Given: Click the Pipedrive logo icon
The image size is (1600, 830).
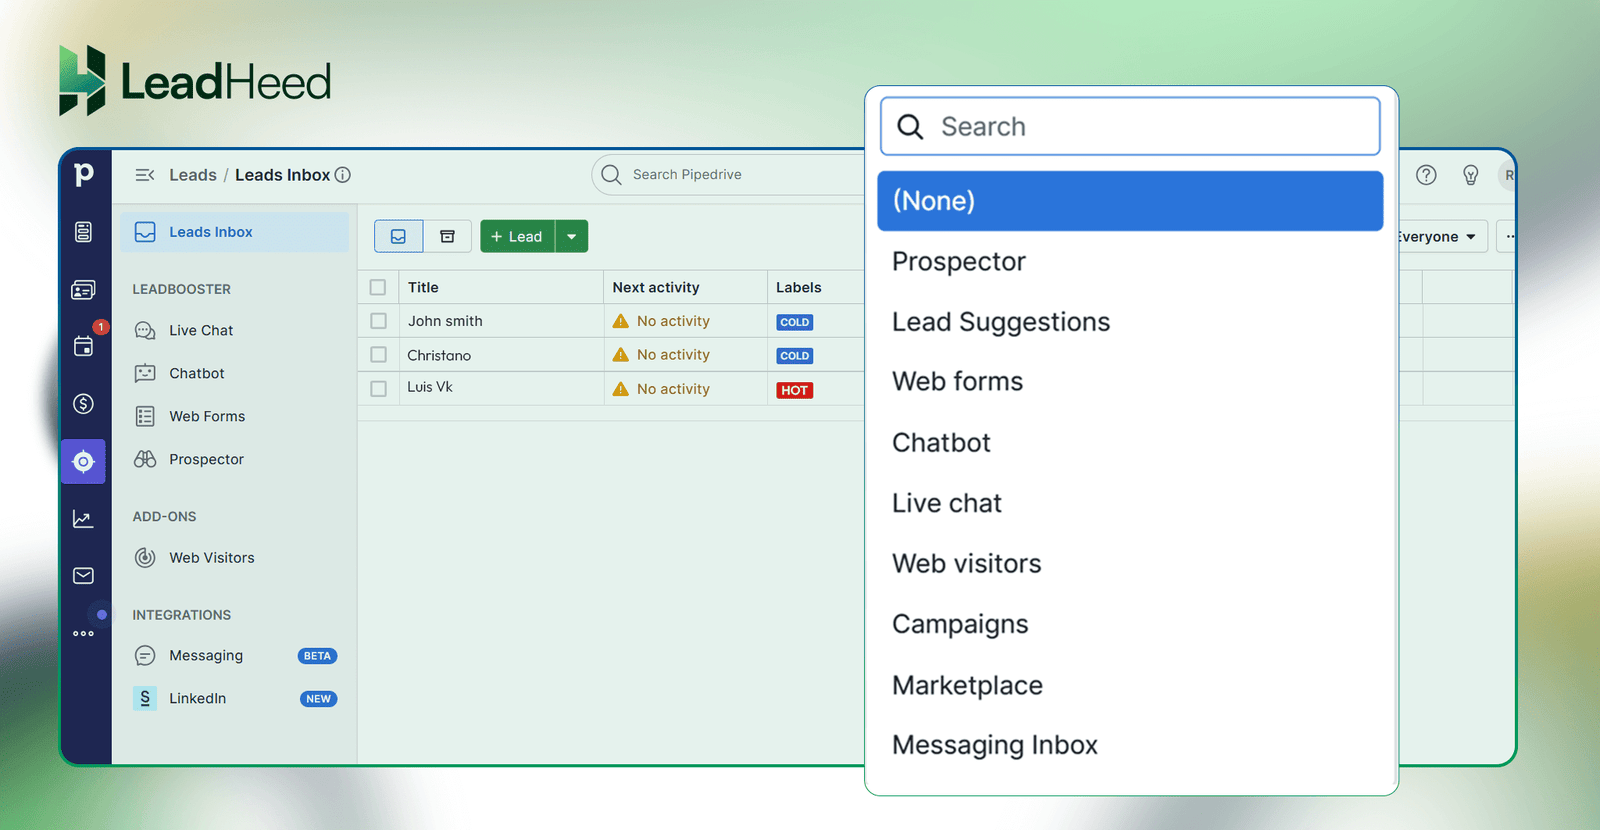Looking at the screenshot, I should click(x=84, y=174).
